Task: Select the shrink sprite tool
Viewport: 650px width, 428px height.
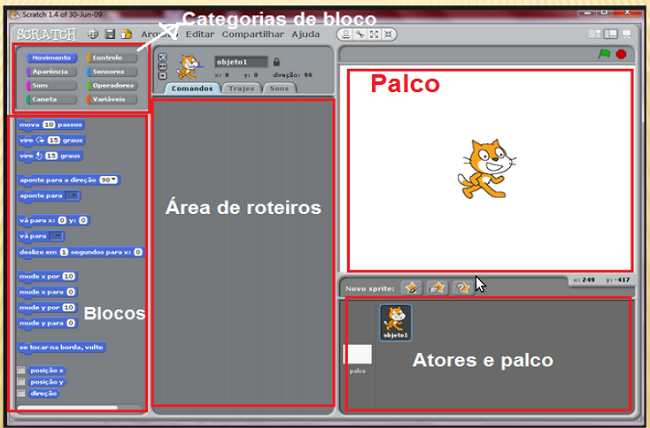Action: (x=388, y=34)
